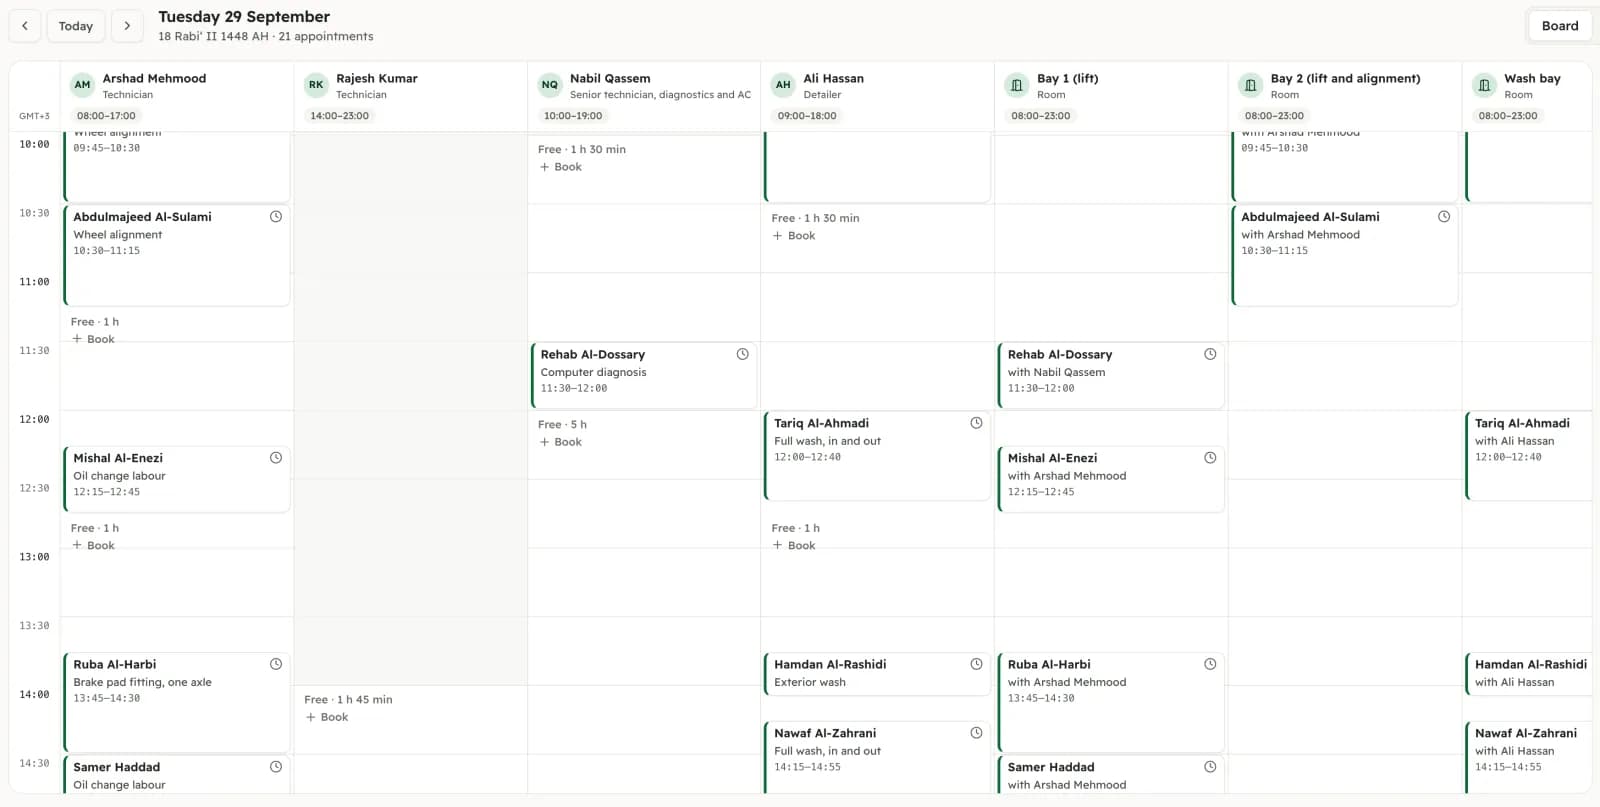Viewport: 1600px width, 807px height.
Task: Click the 08:00–17:00 working hours chip
Action: point(106,116)
